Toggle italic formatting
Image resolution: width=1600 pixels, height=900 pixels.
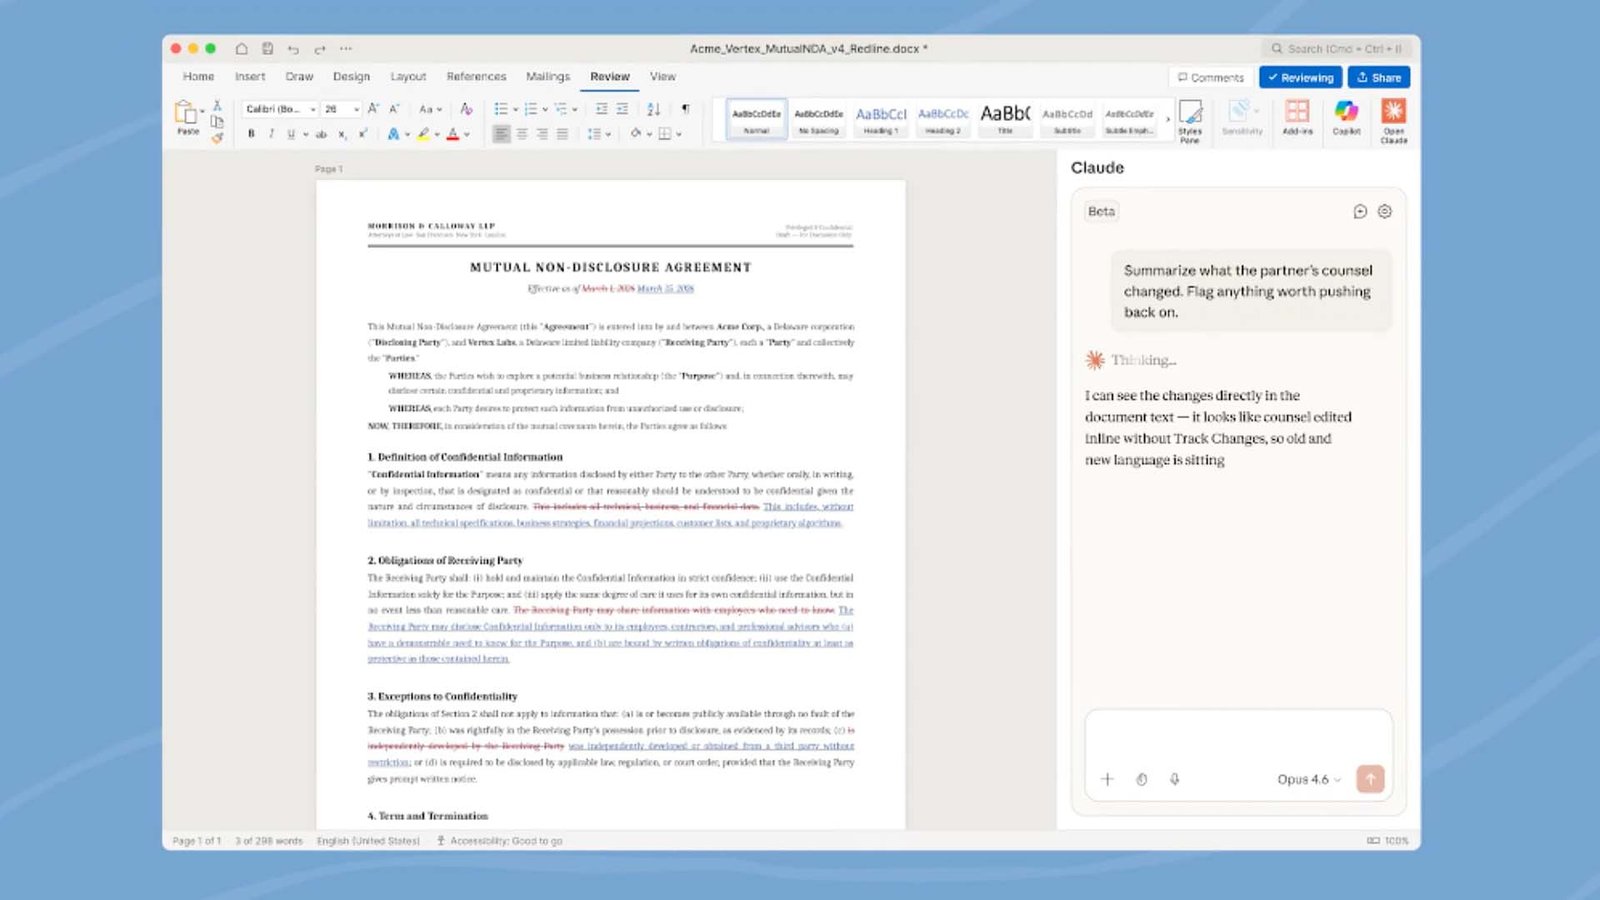pyautogui.click(x=271, y=134)
